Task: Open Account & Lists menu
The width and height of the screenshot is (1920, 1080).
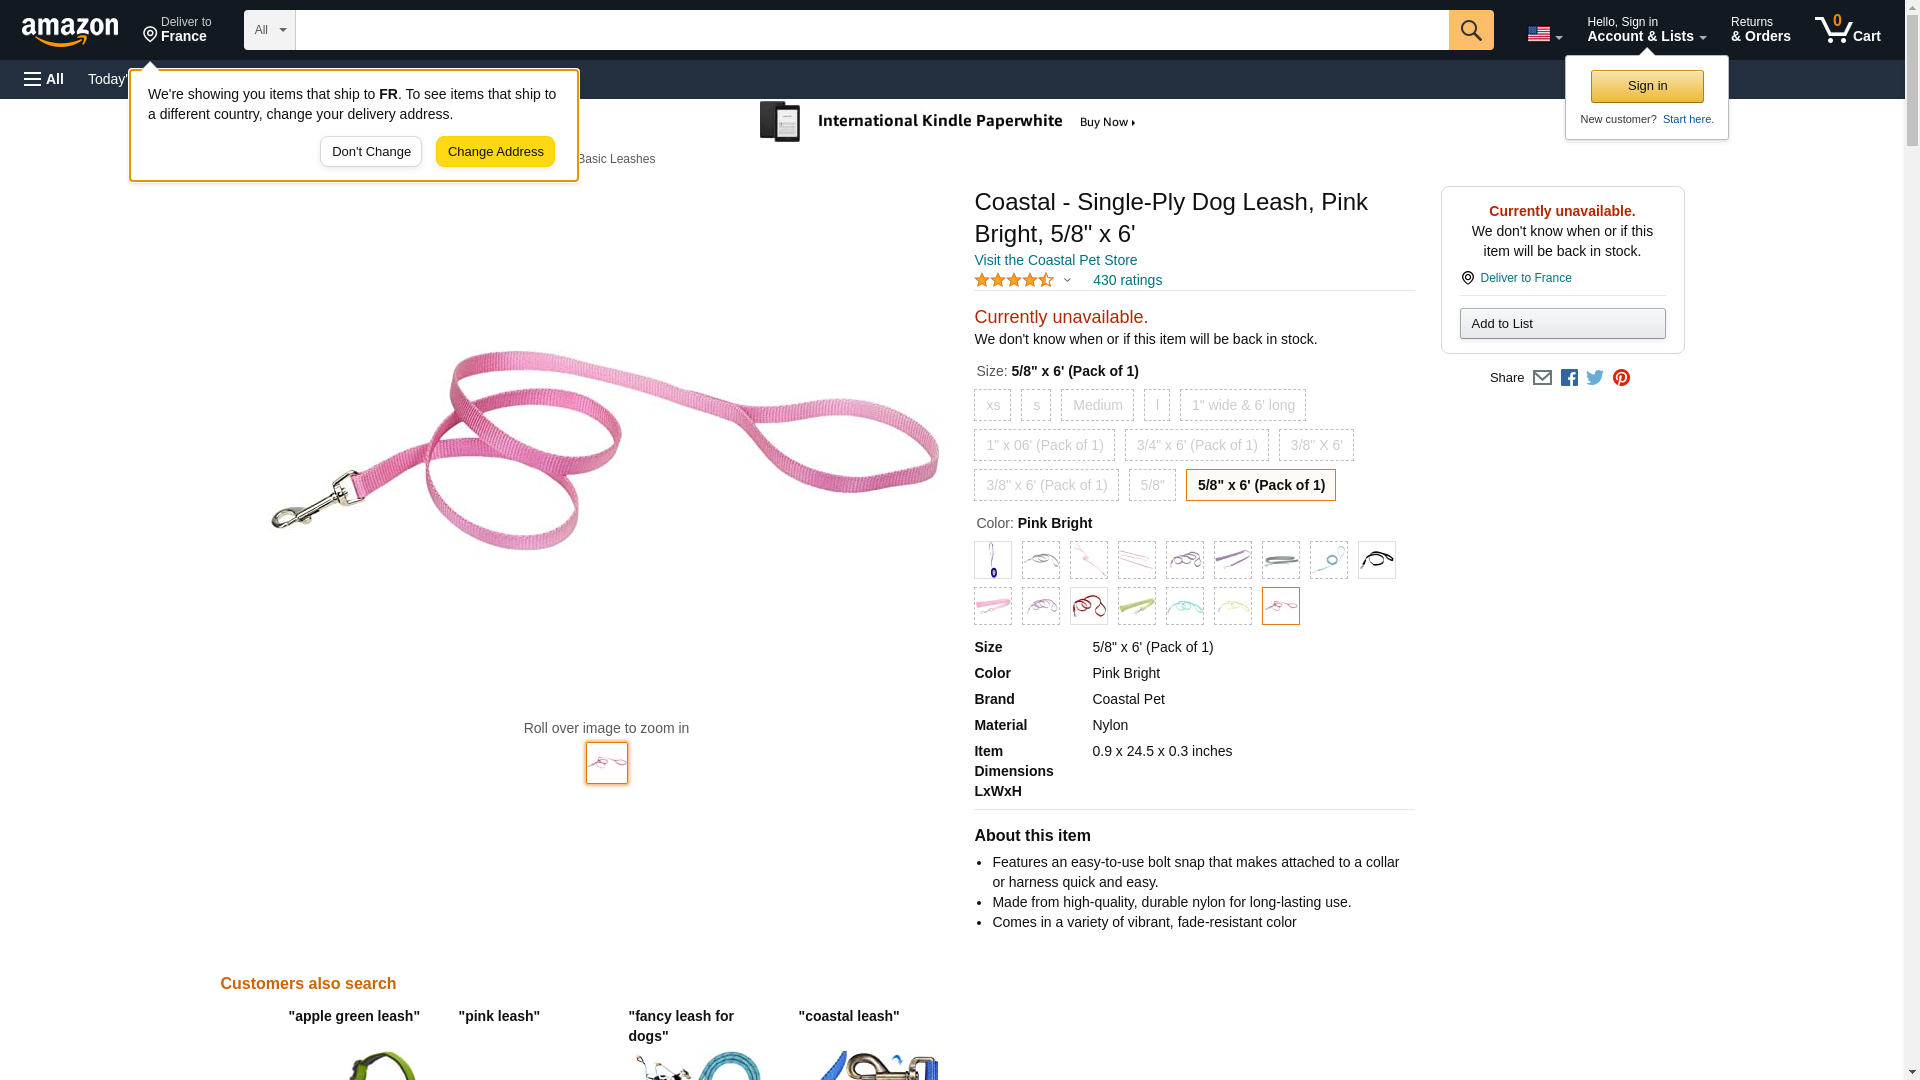Action: tap(1646, 30)
